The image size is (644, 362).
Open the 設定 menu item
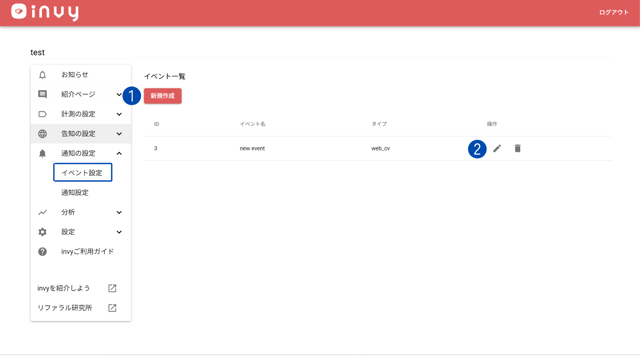68,232
